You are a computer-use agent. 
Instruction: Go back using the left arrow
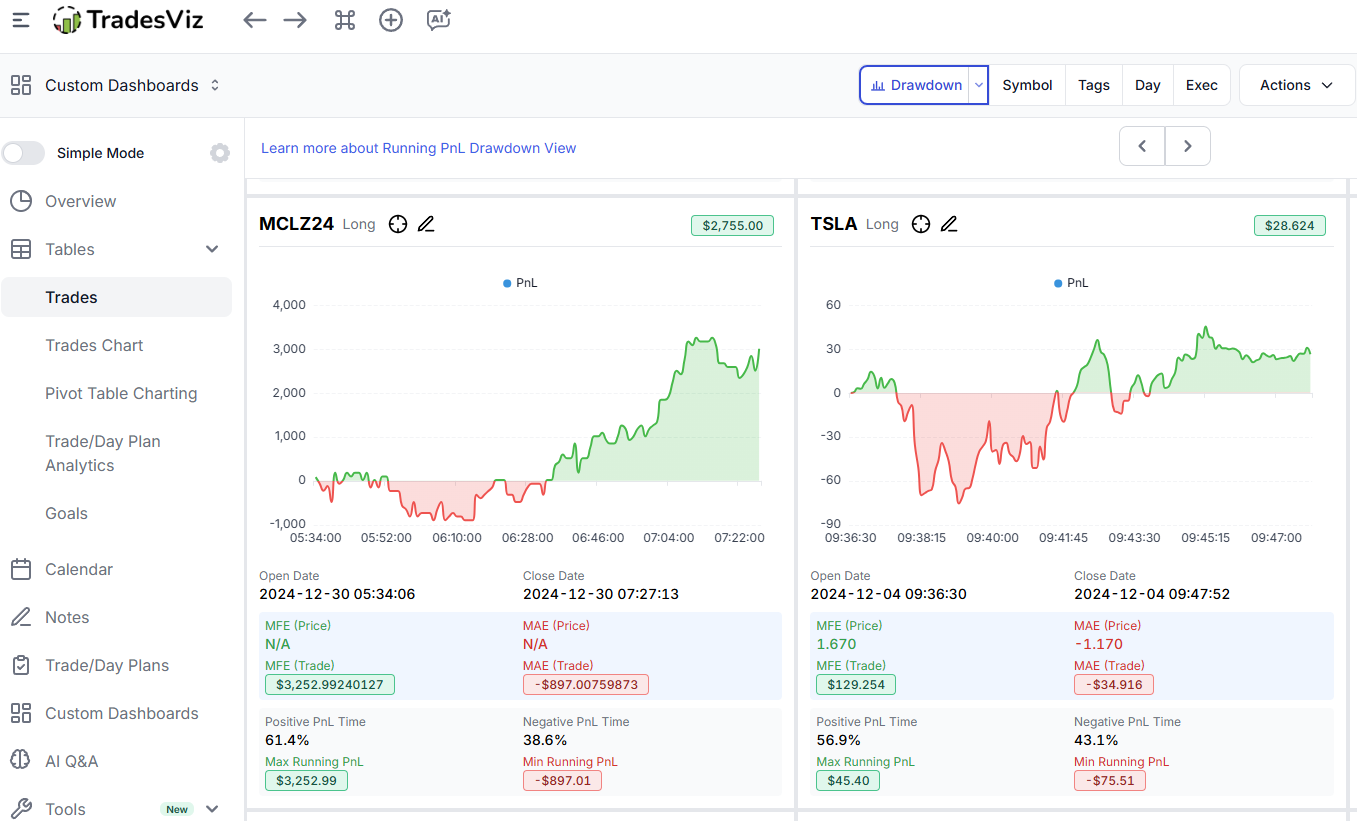coord(255,20)
